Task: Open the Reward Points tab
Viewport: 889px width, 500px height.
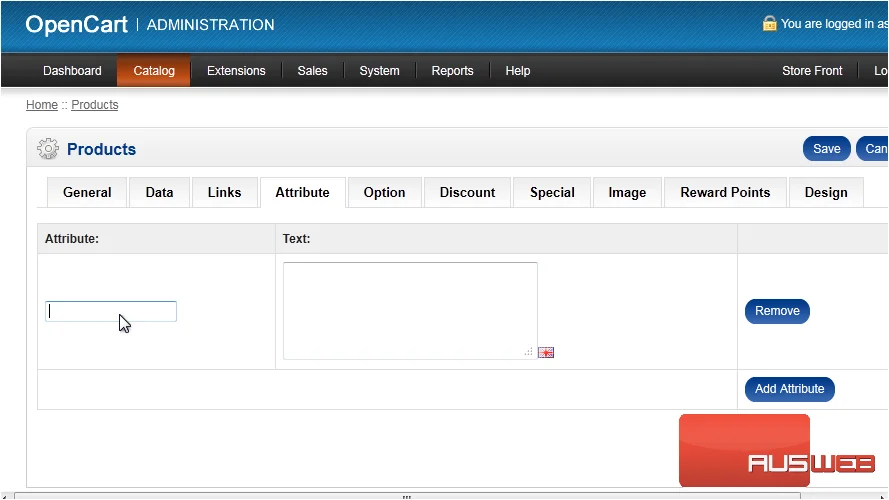Action: click(725, 193)
